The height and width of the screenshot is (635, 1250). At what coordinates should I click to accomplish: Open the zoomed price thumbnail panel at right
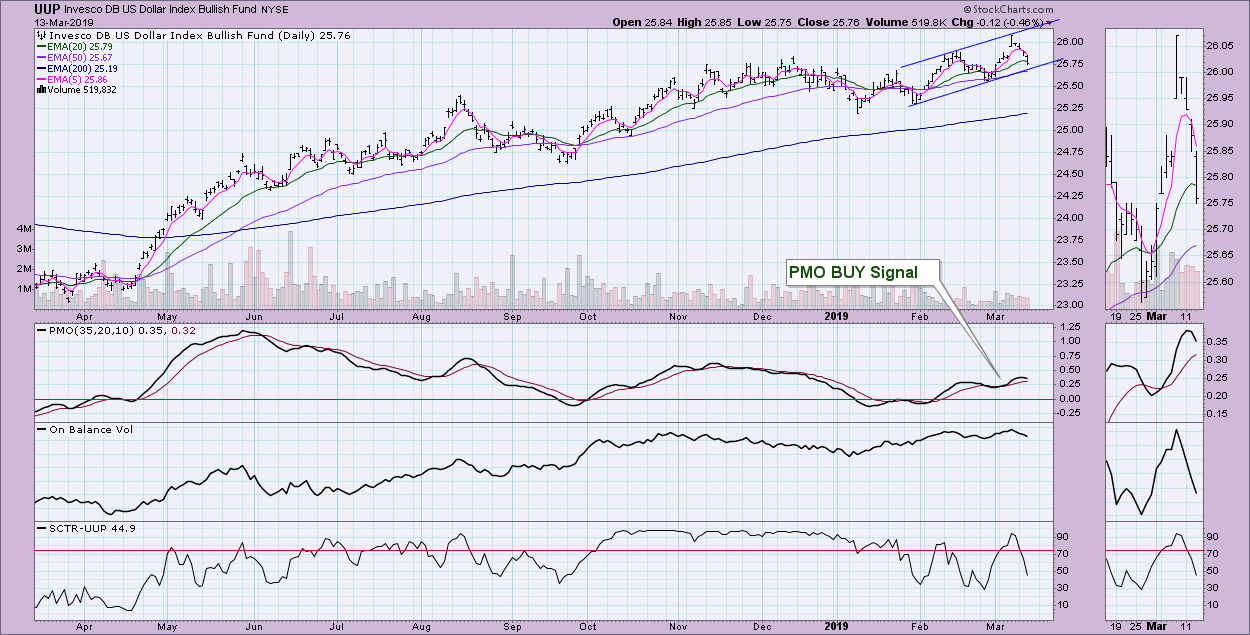tap(1153, 168)
